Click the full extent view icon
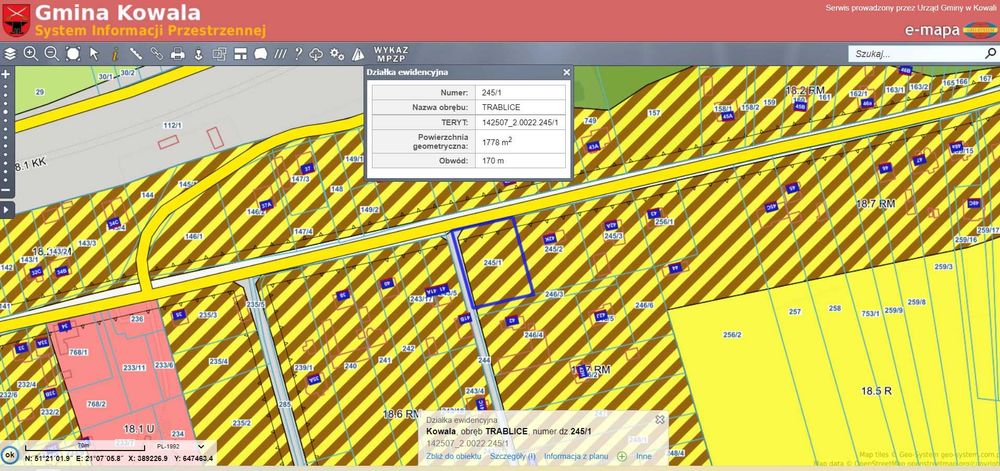 pyautogui.click(x=73, y=54)
